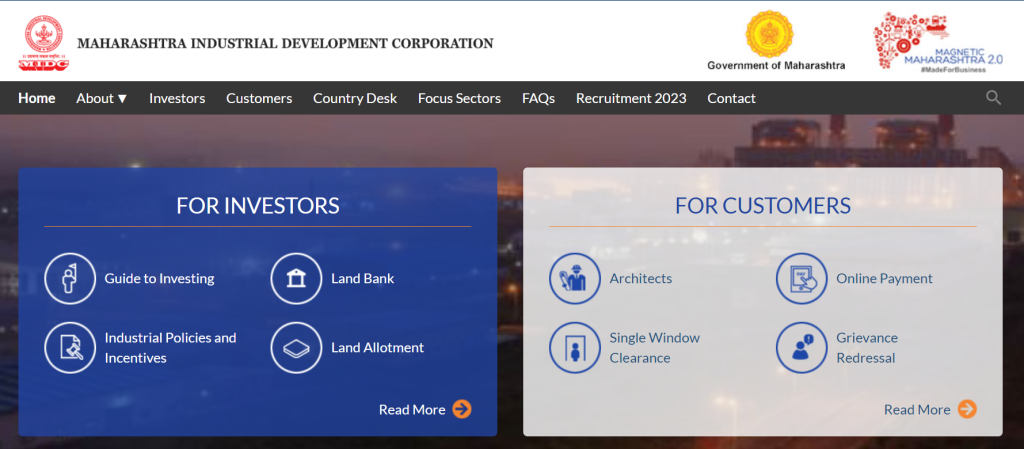The image size is (1024, 449).
Task: Click the Online Payment tablet icon
Action: point(801,279)
